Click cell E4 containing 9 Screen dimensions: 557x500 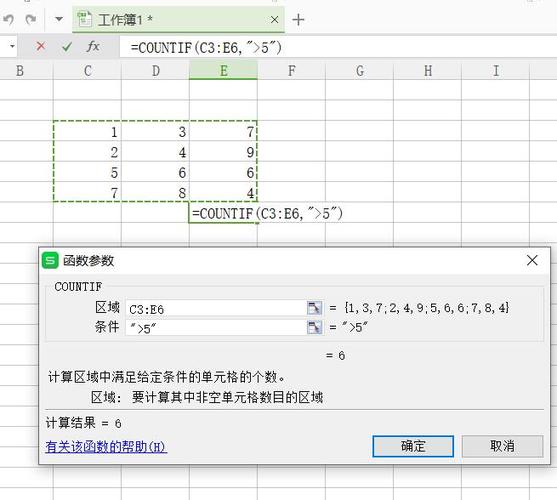tap(223, 152)
